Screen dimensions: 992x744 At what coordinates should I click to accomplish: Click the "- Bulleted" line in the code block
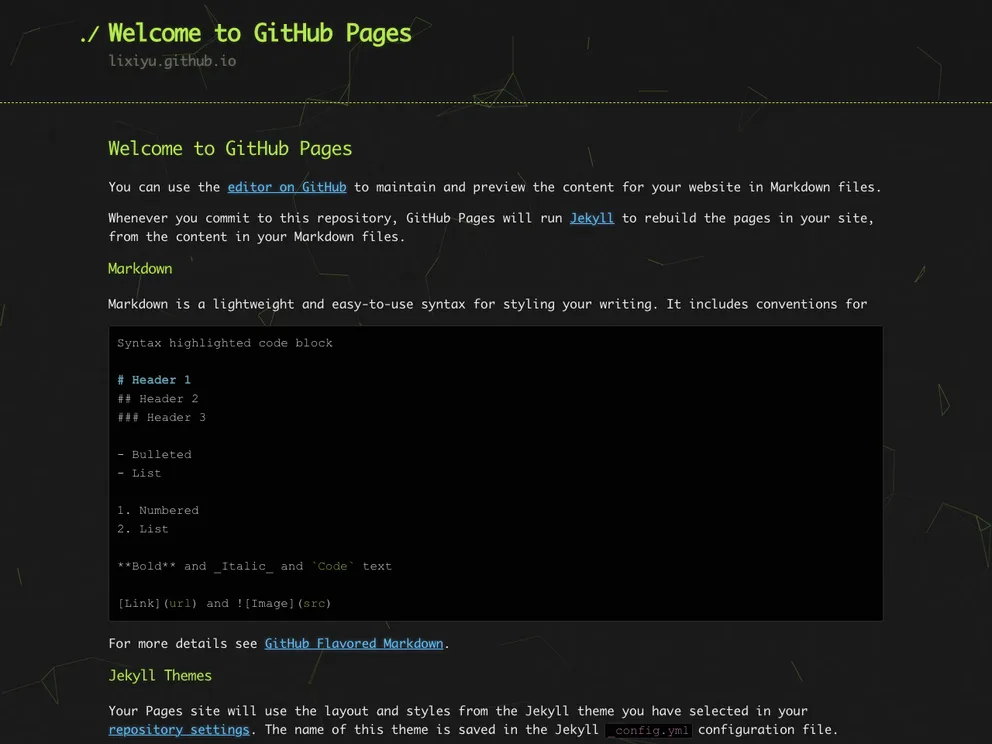154,455
